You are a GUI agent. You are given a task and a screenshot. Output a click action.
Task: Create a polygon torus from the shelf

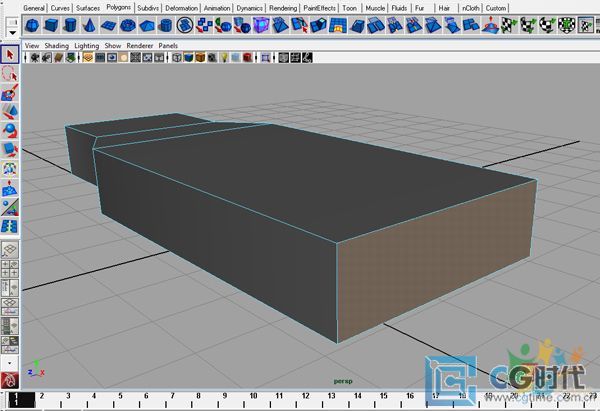point(127,26)
